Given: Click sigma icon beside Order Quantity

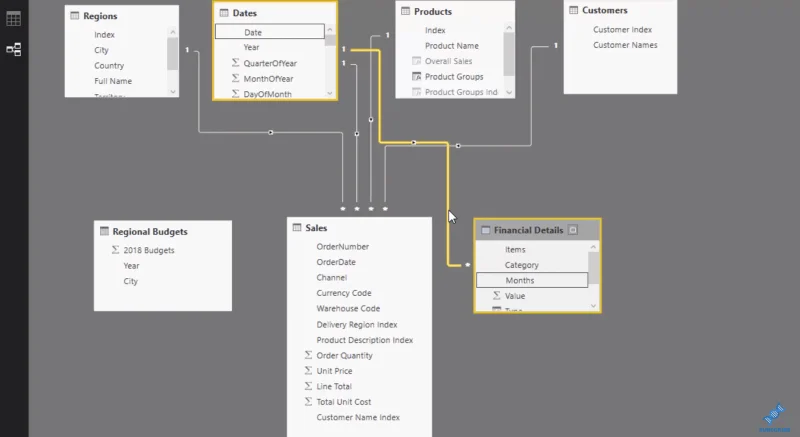Looking at the screenshot, I should coord(308,355).
